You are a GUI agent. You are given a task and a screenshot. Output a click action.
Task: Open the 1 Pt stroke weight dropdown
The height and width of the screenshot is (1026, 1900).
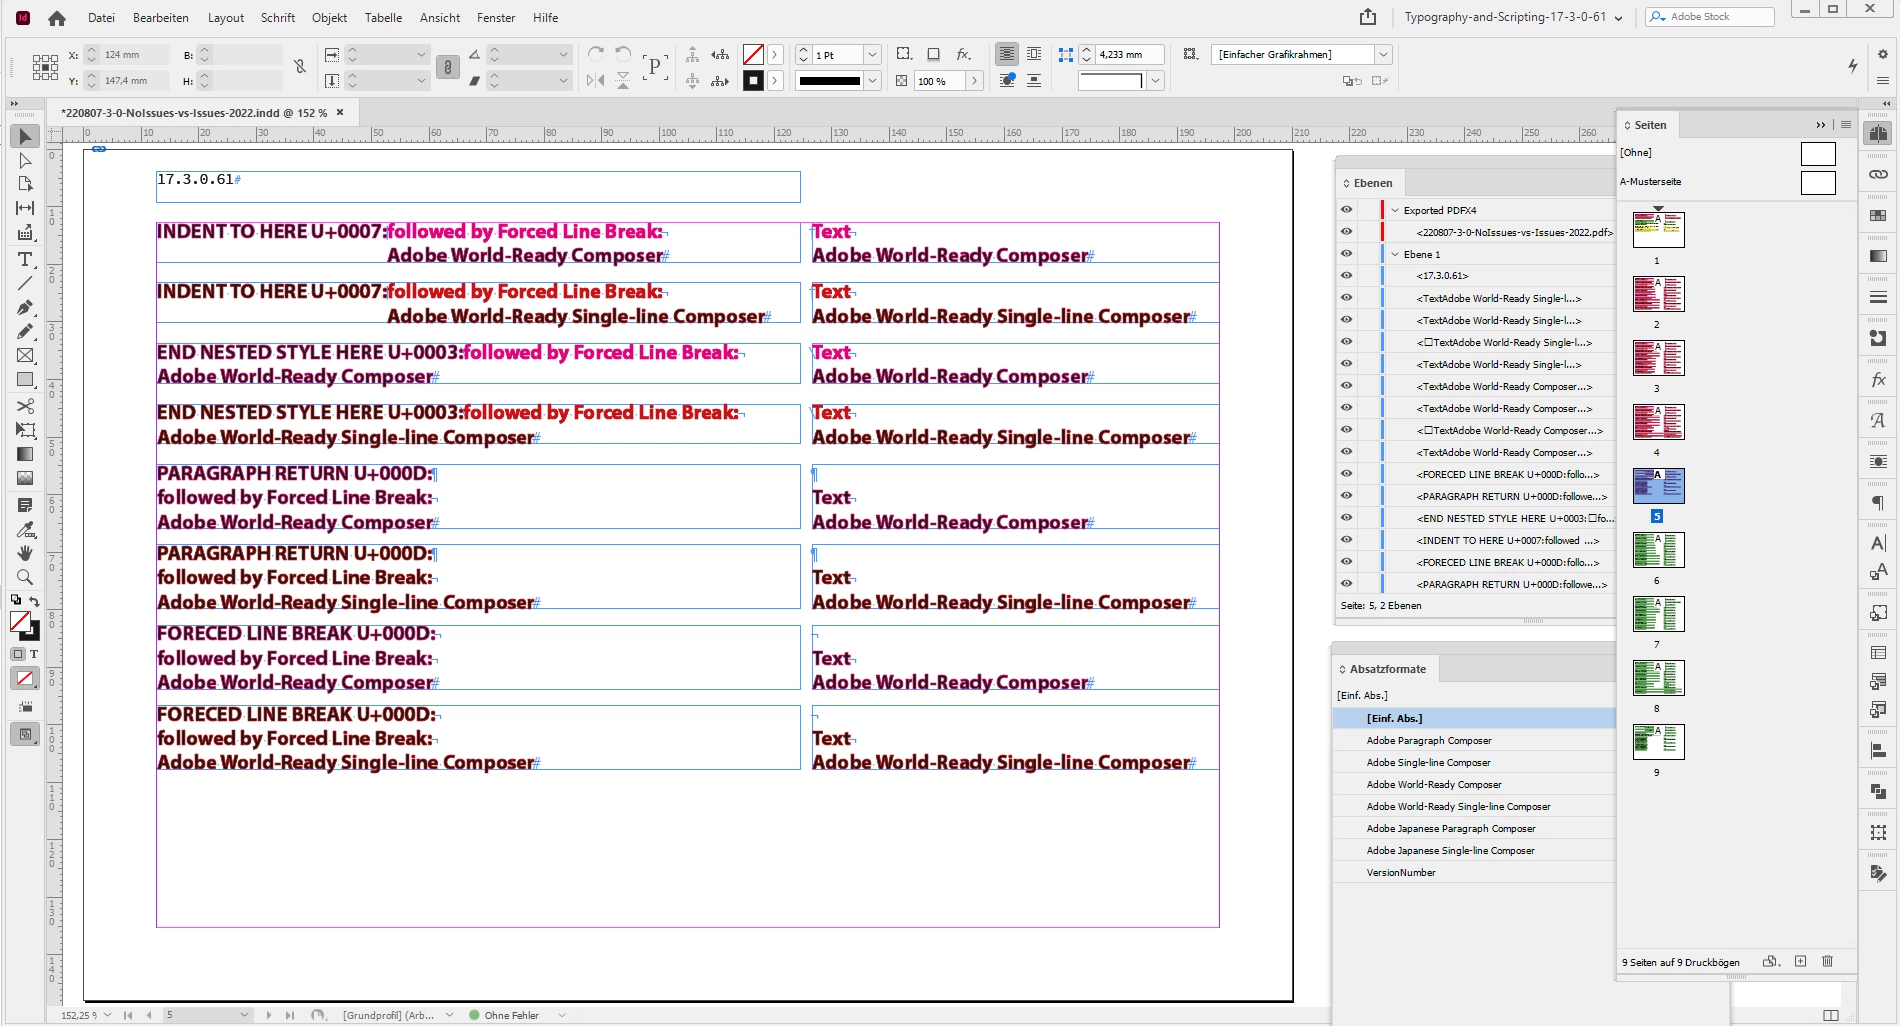[x=872, y=55]
